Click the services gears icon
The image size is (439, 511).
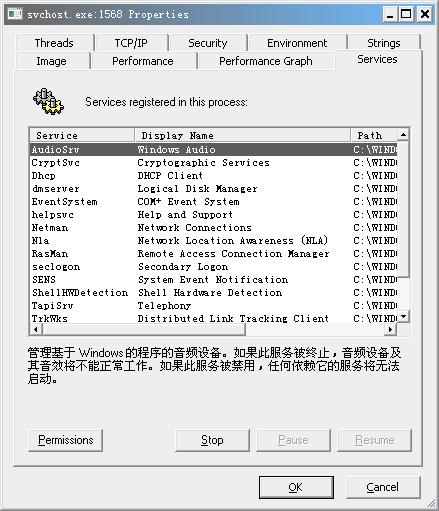(x=48, y=101)
